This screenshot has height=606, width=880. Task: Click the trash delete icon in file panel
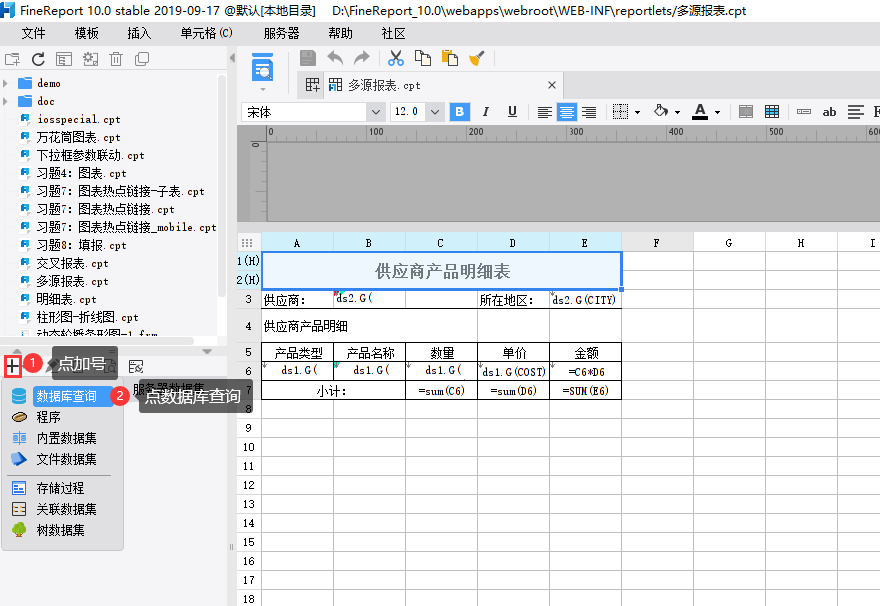[x=116, y=60]
